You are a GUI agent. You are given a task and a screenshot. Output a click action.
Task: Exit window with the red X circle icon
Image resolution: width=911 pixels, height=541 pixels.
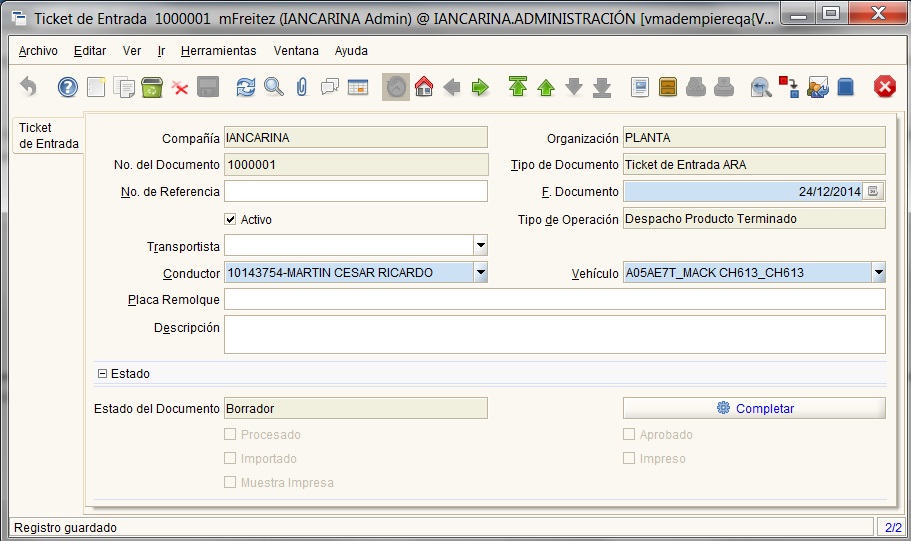click(x=884, y=87)
